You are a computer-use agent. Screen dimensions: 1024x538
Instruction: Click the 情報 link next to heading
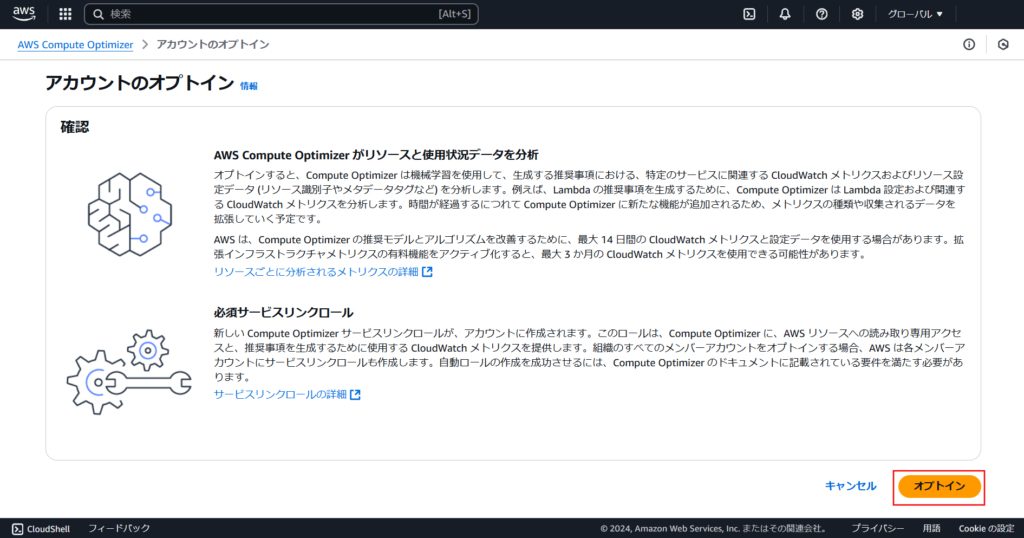click(x=249, y=86)
